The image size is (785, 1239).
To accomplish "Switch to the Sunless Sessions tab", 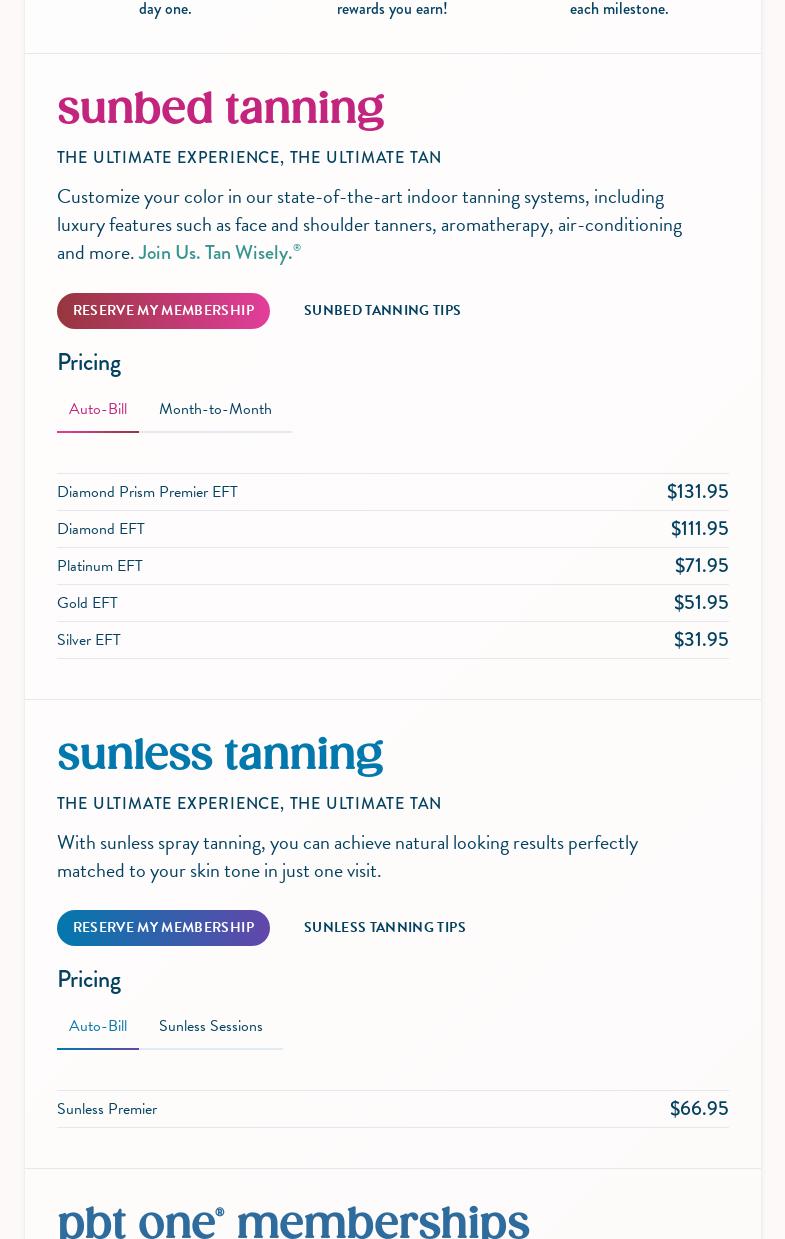I will pyautogui.click(x=211, y=1027).
